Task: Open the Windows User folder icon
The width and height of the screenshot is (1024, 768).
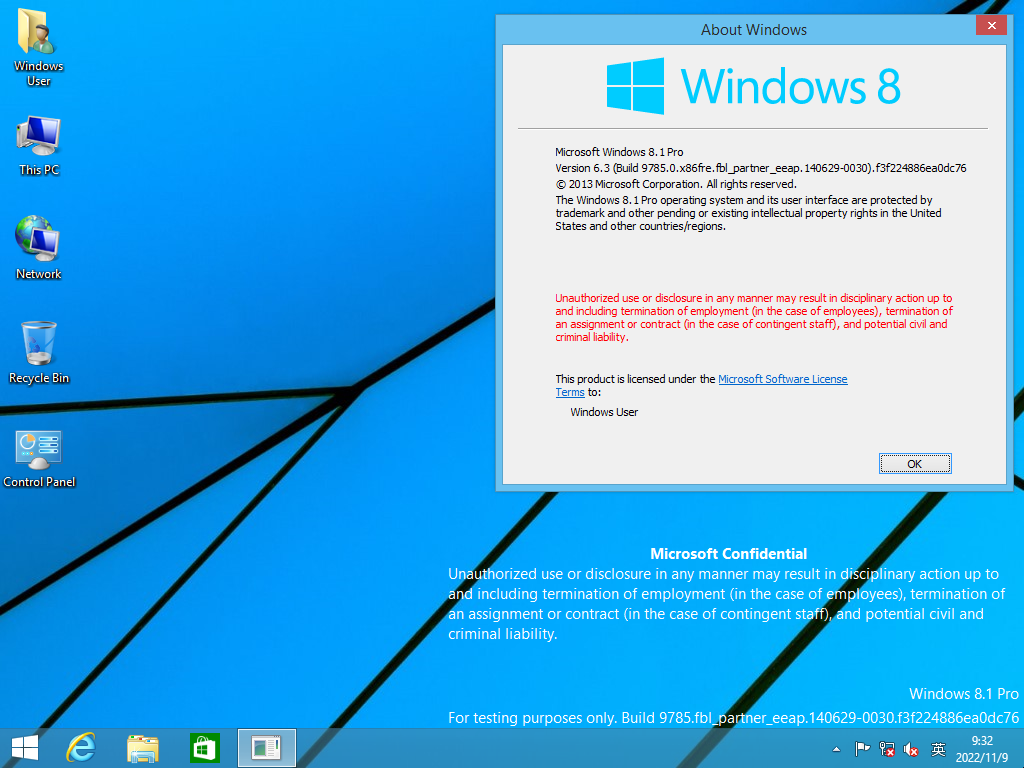Action: click(x=39, y=47)
